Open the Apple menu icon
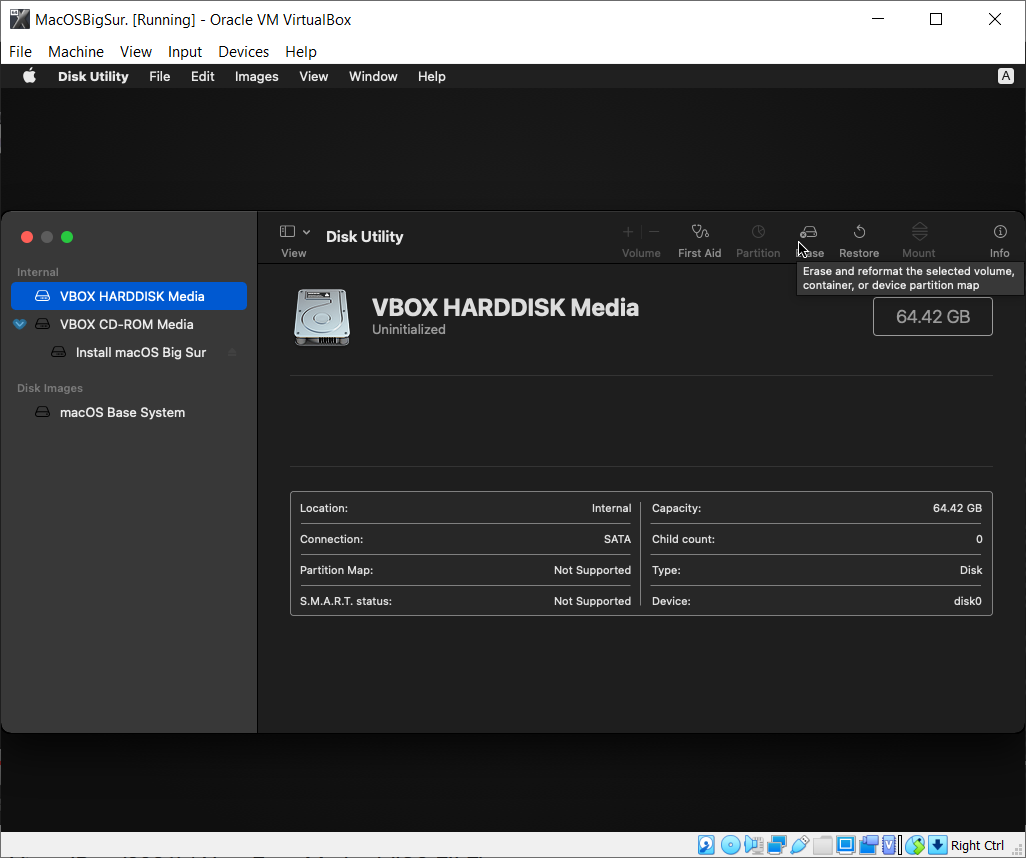1026x858 pixels. [x=29, y=76]
